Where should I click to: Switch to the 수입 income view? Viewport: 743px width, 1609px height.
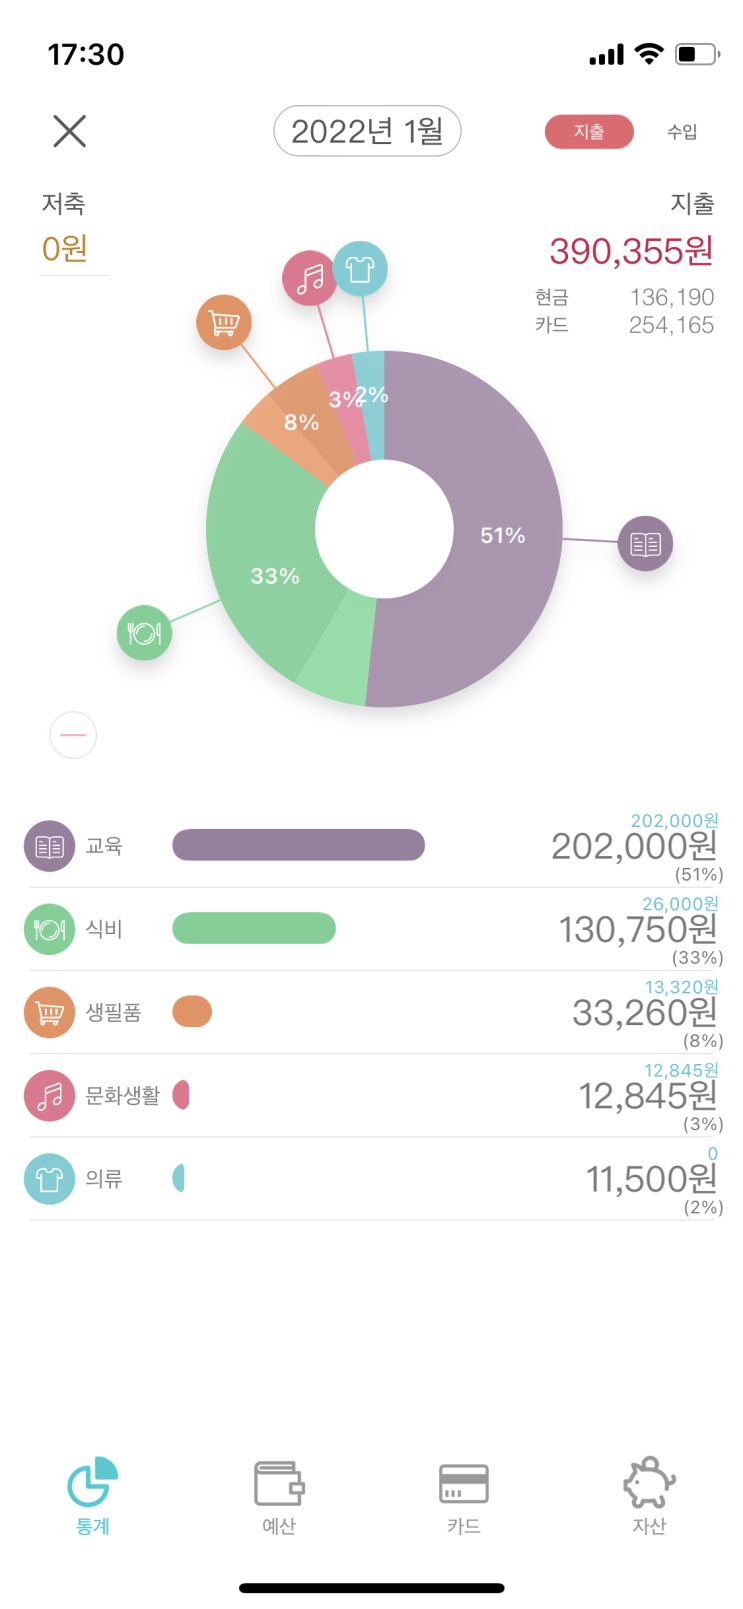tap(682, 132)
